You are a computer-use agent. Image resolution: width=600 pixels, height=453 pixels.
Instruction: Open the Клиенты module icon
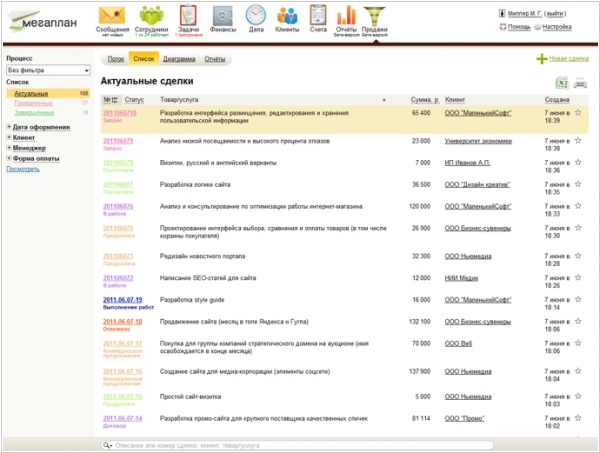287,16
